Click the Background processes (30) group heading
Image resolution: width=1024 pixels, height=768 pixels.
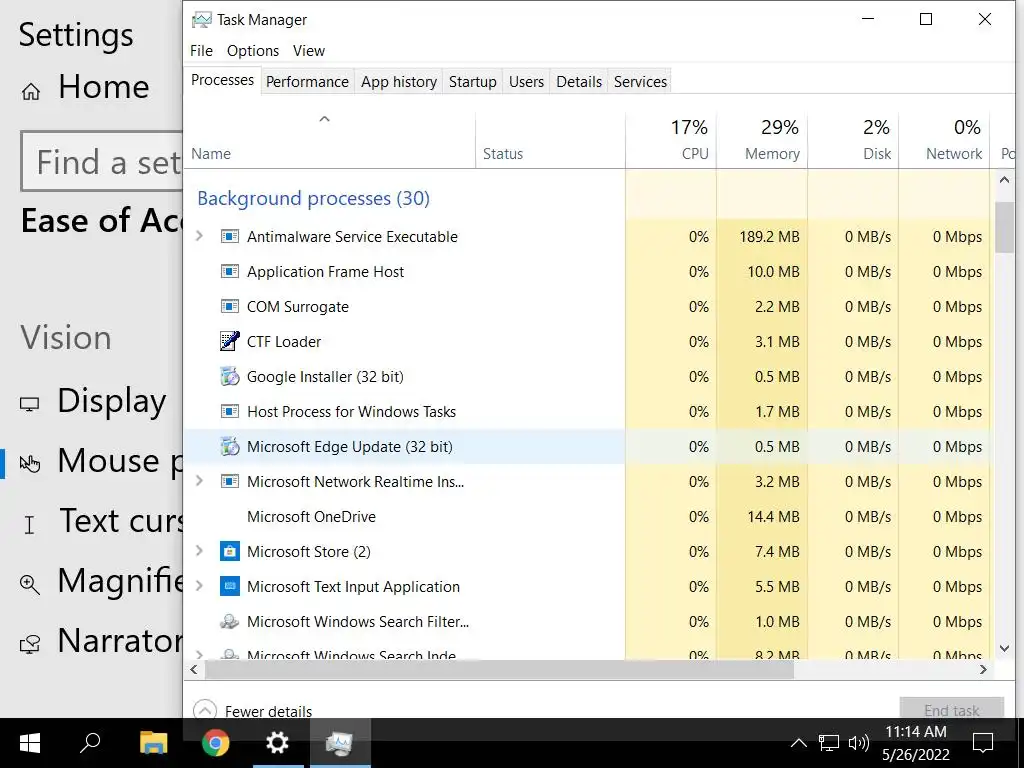click(313, 199)
